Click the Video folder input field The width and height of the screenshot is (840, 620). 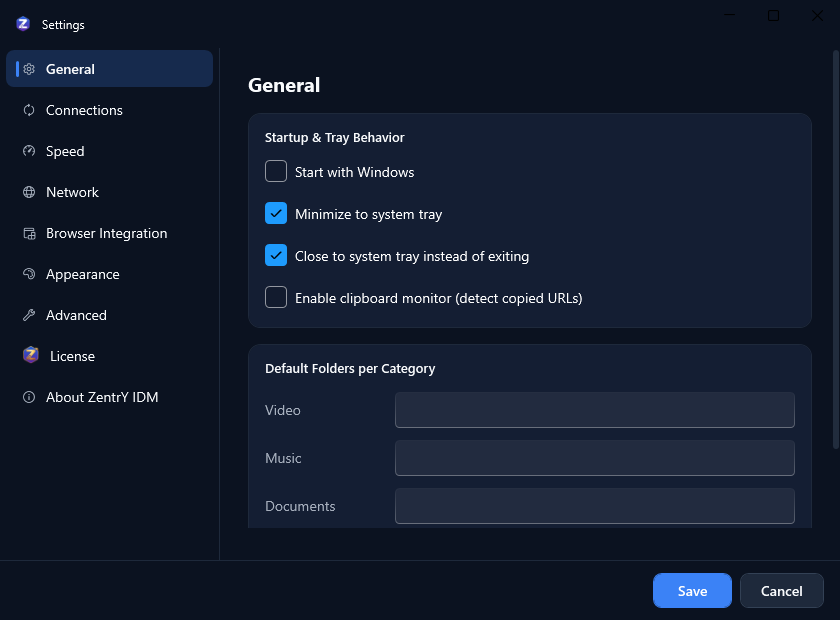pyautogui.click(x=595, y=410)
